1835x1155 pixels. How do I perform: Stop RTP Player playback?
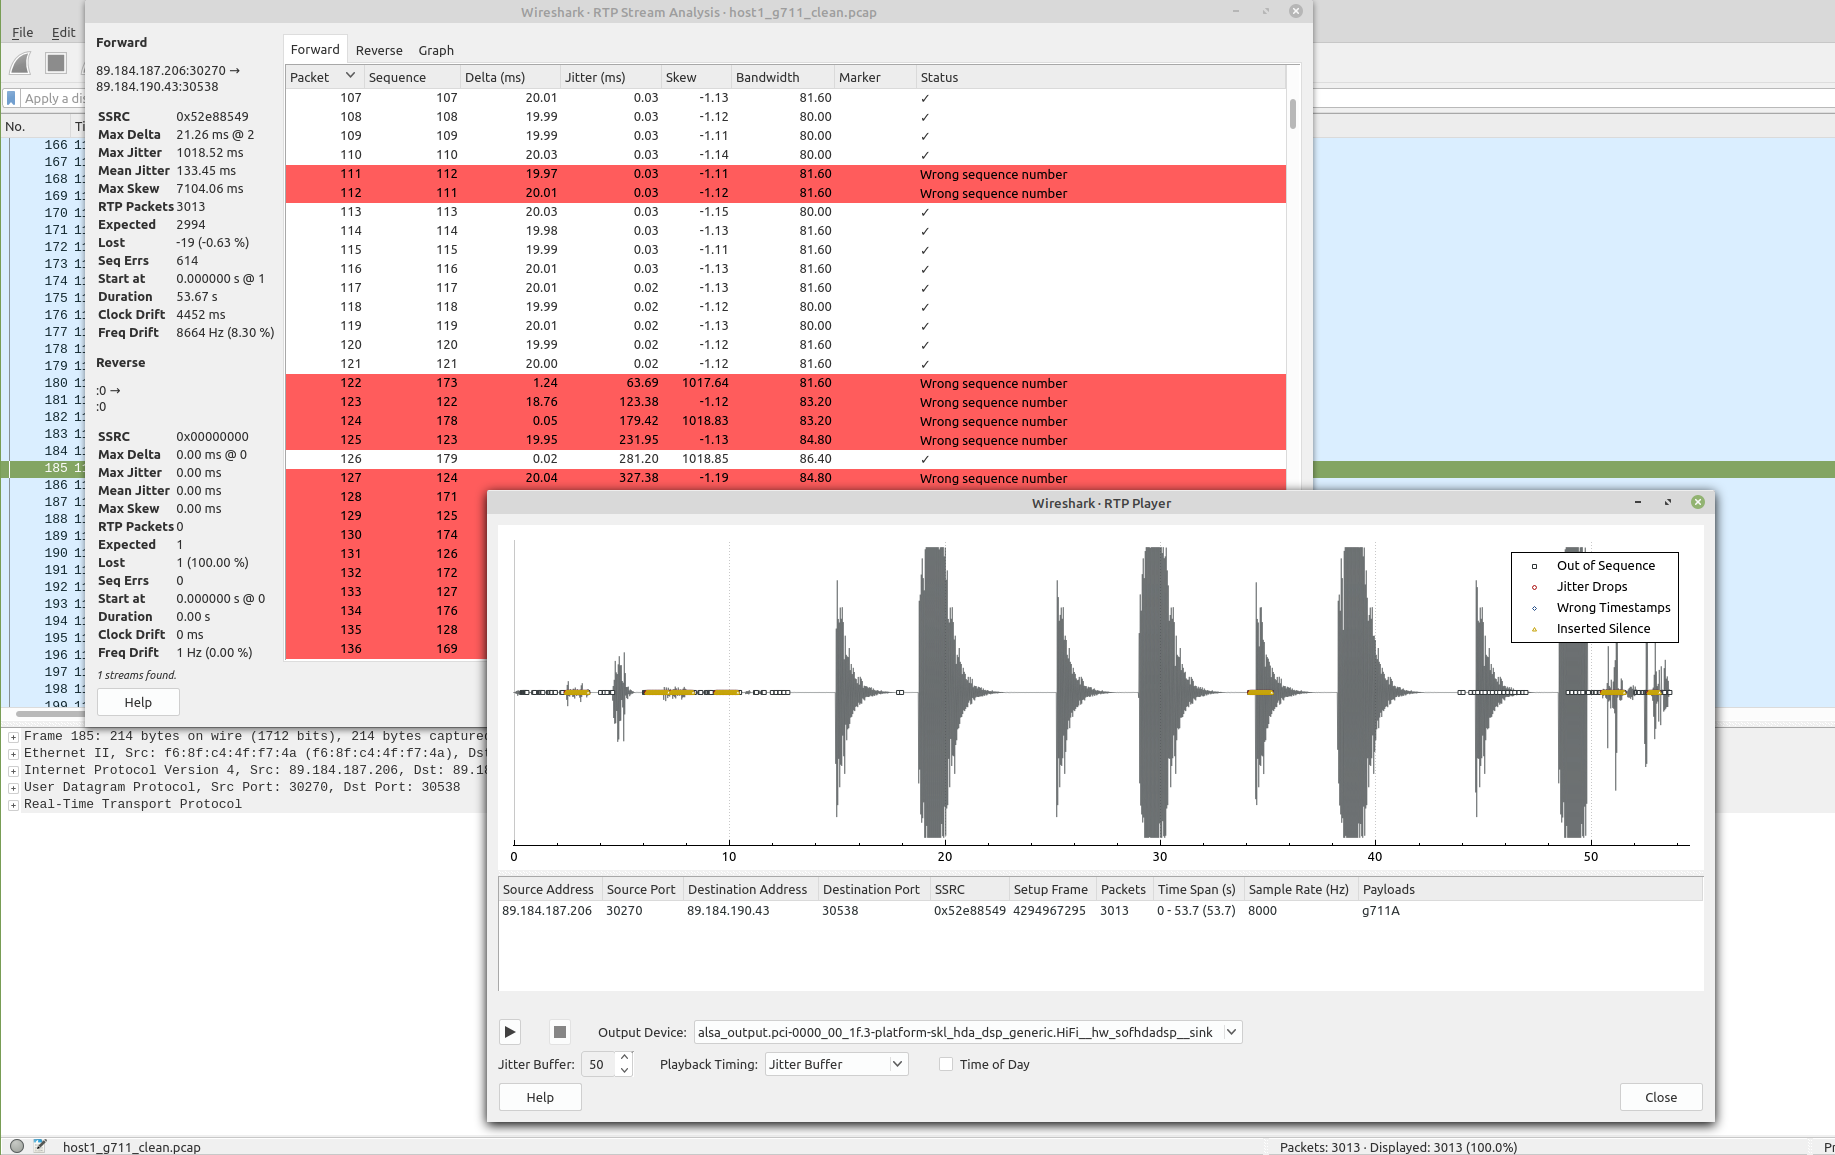[x=560, y=1032]
